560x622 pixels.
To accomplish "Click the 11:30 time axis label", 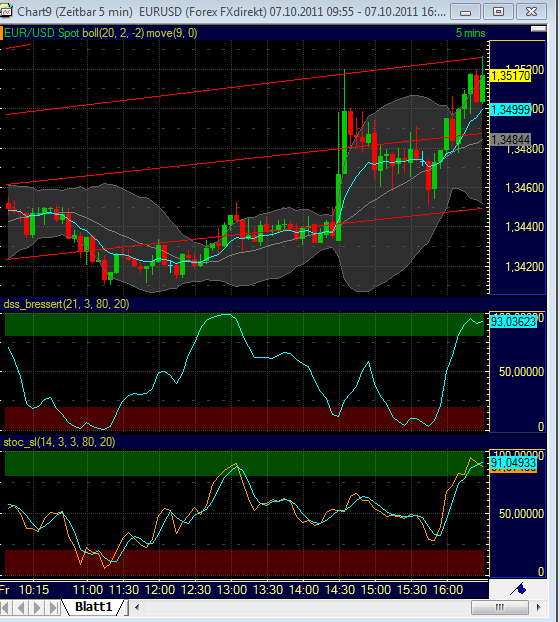I will 124,590.
